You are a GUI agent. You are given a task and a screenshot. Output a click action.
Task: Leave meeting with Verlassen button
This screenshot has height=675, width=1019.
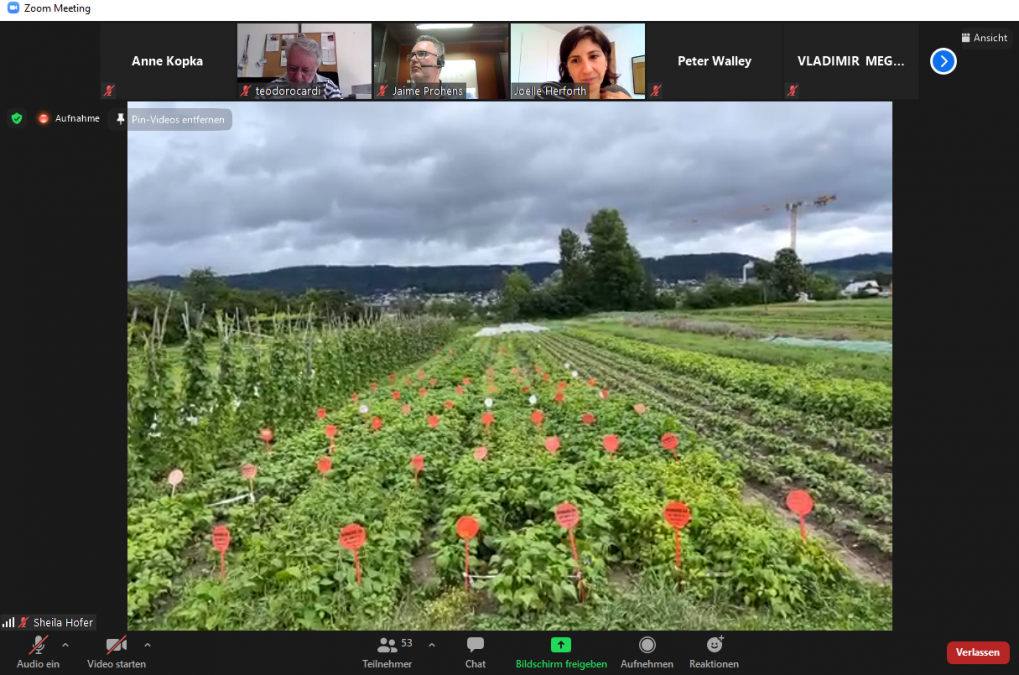977,652
